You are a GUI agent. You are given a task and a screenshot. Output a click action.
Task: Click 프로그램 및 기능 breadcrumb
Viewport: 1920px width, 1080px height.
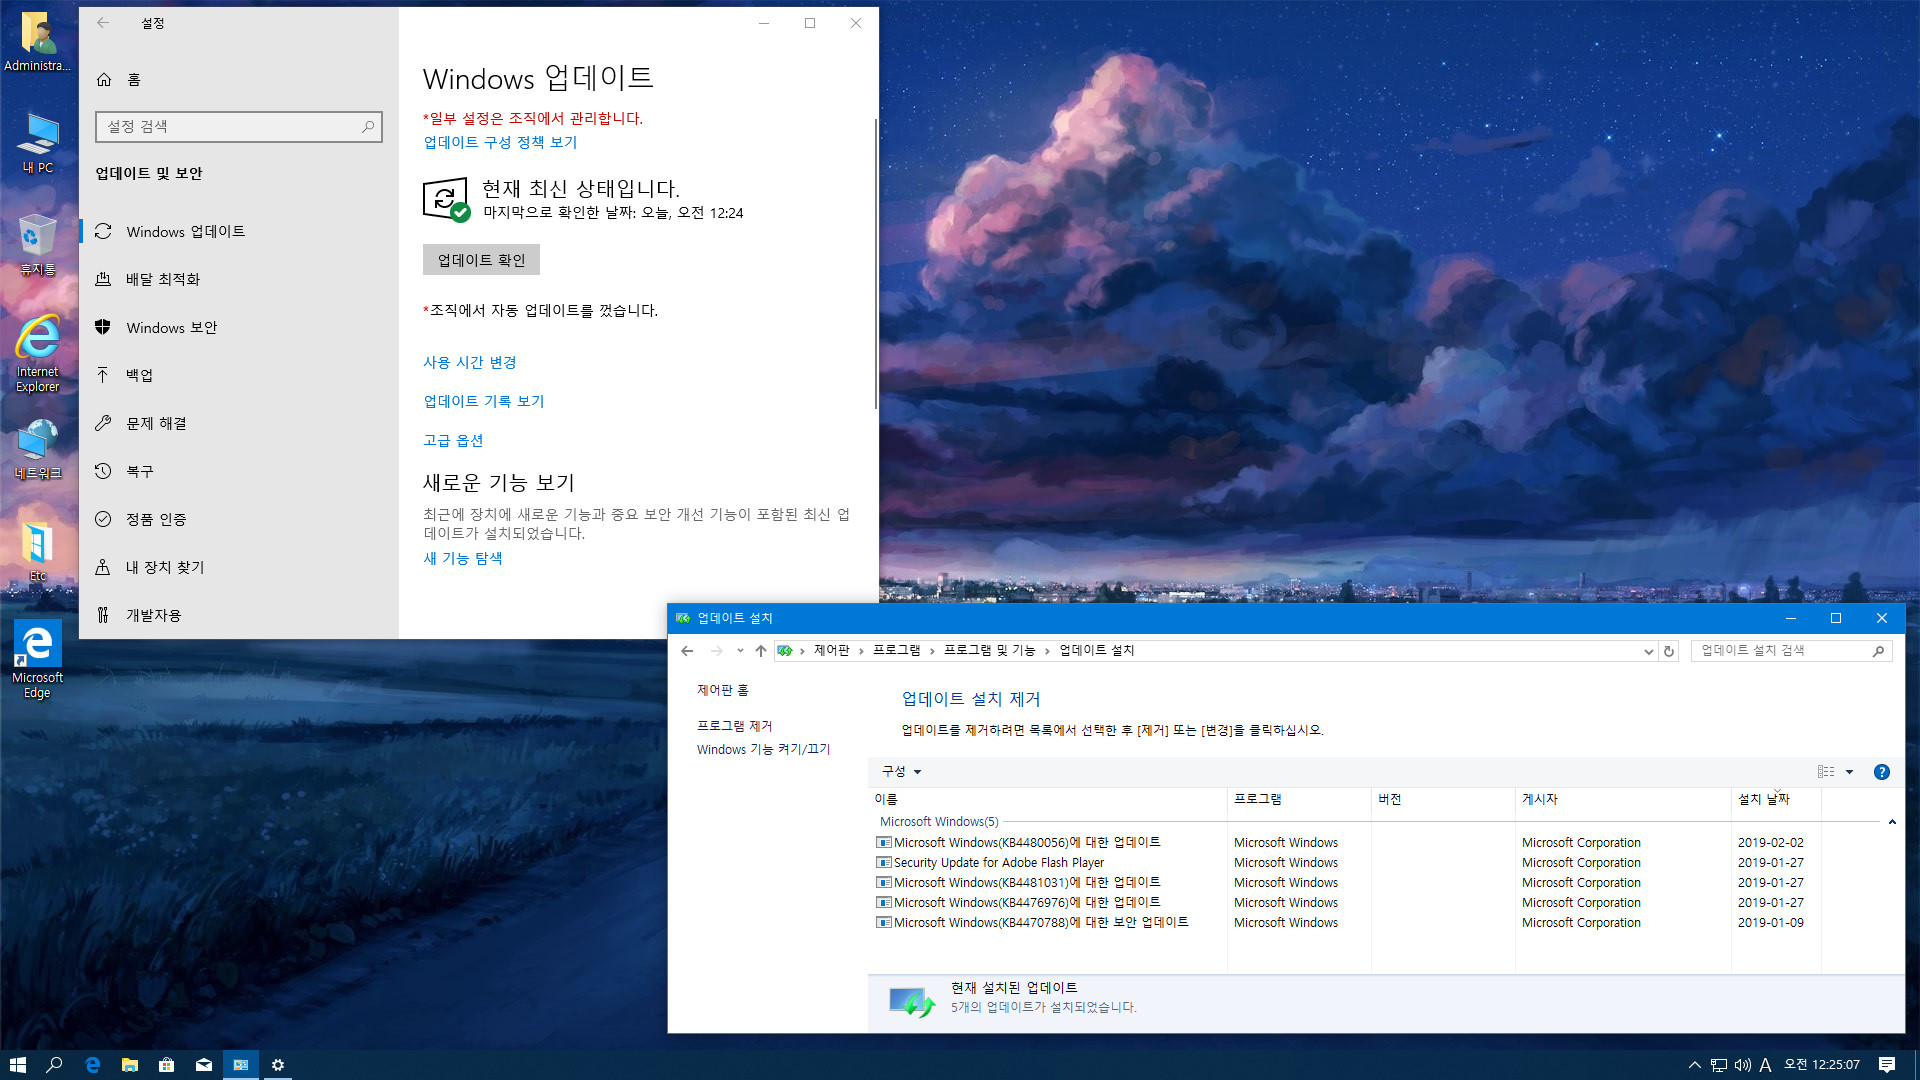[990, 650]
